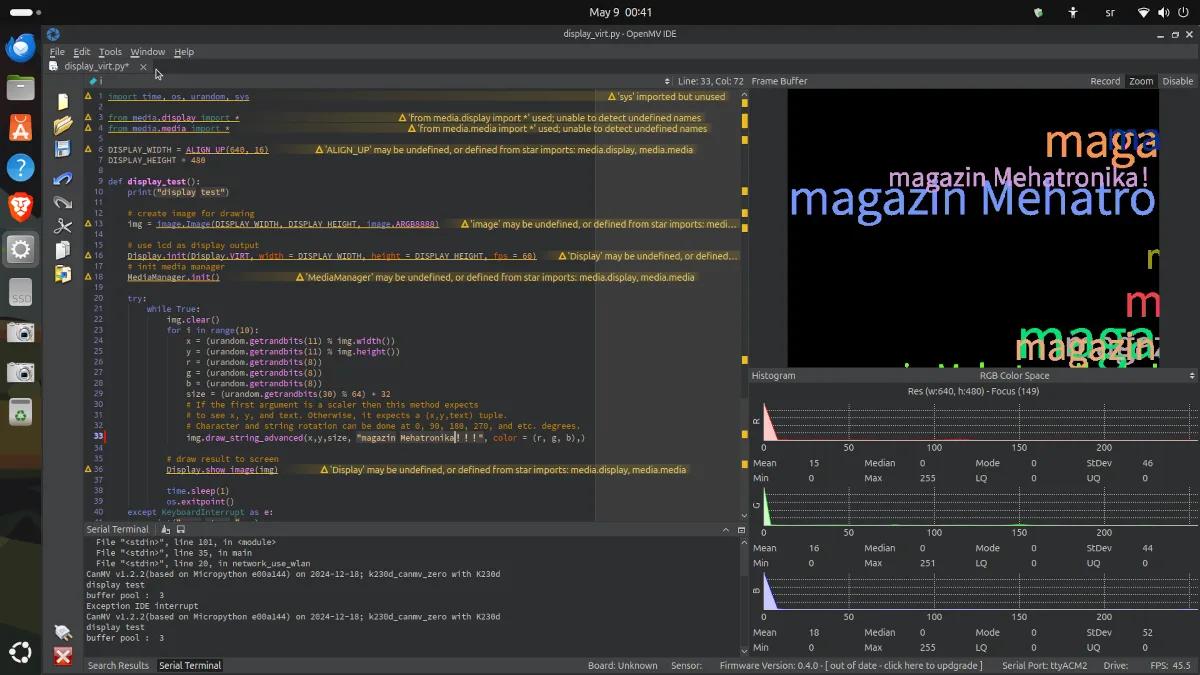Screen dimensions: 1200x675
Task: Click the editor vertical scrollbar
Action: (x=744, y=304)
